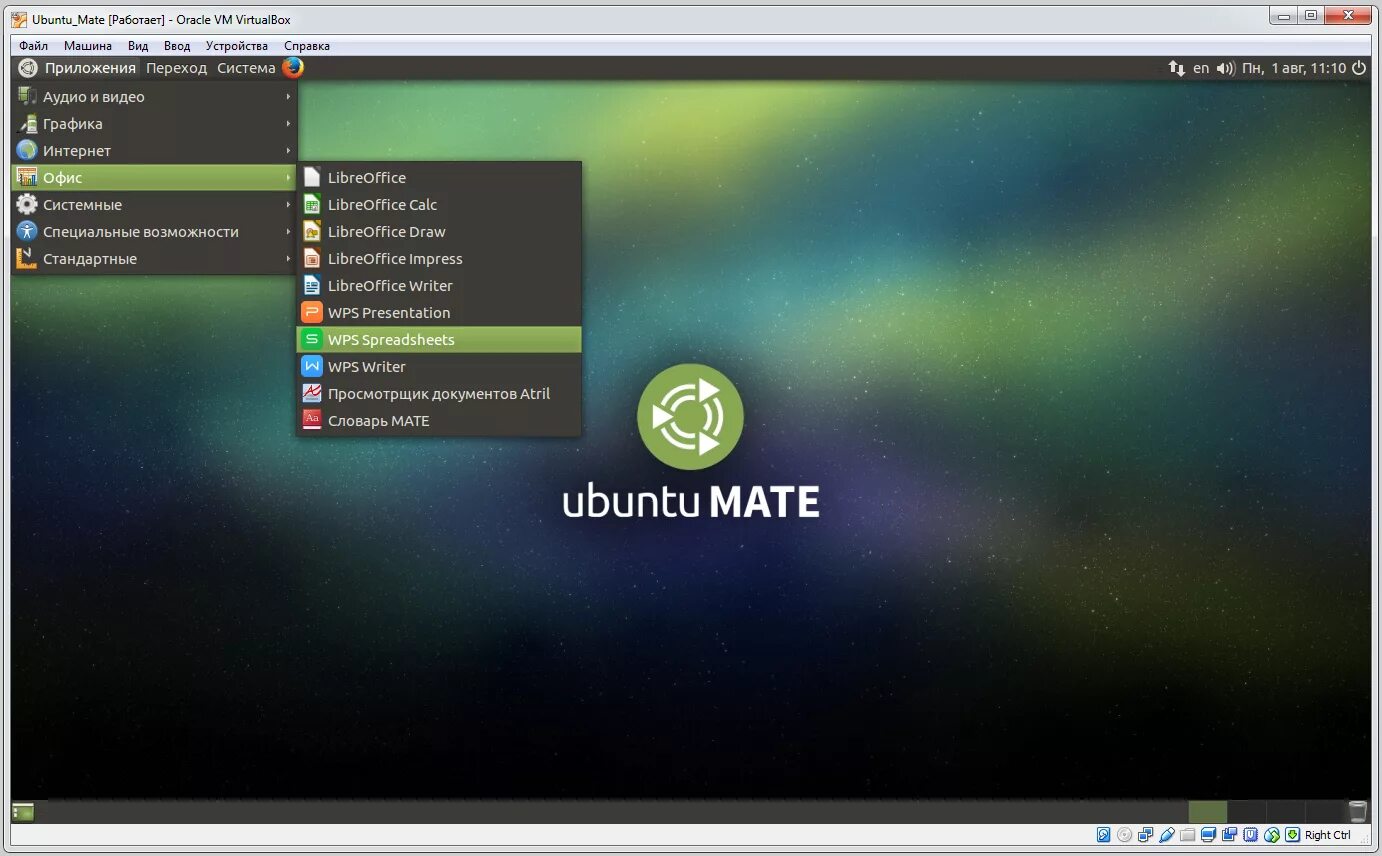Screen dimensions: 1382x856
Task: Open the VirtualBox Машина menu
Action: [x=88, y=46]
